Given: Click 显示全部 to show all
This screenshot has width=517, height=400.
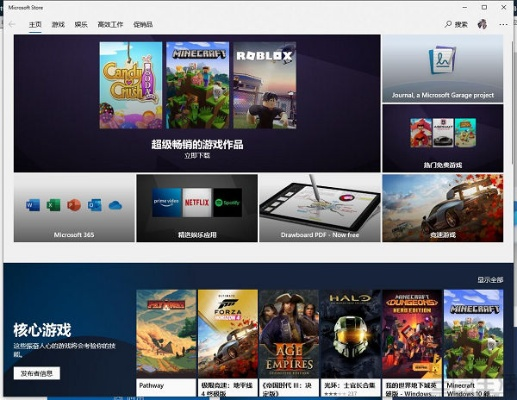Looking at the screenshot, I should [x=490, y=280].
